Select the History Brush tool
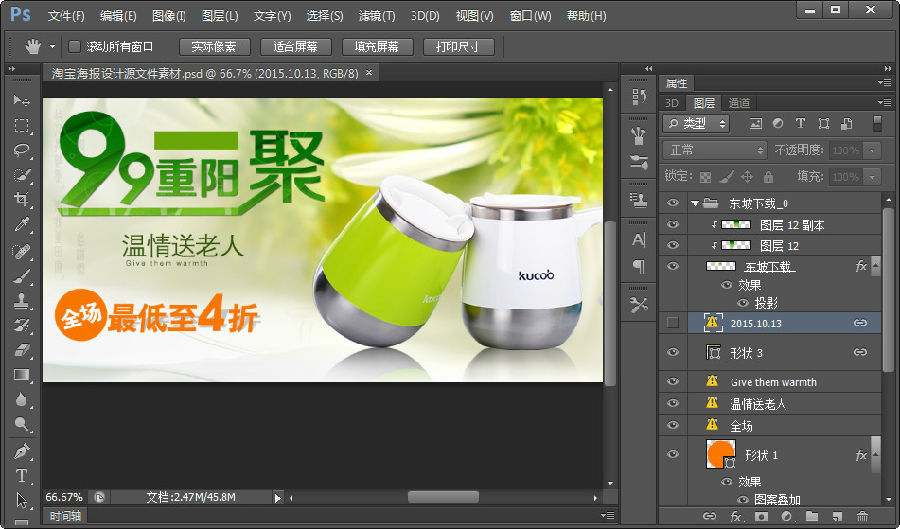 click(21, 325)
